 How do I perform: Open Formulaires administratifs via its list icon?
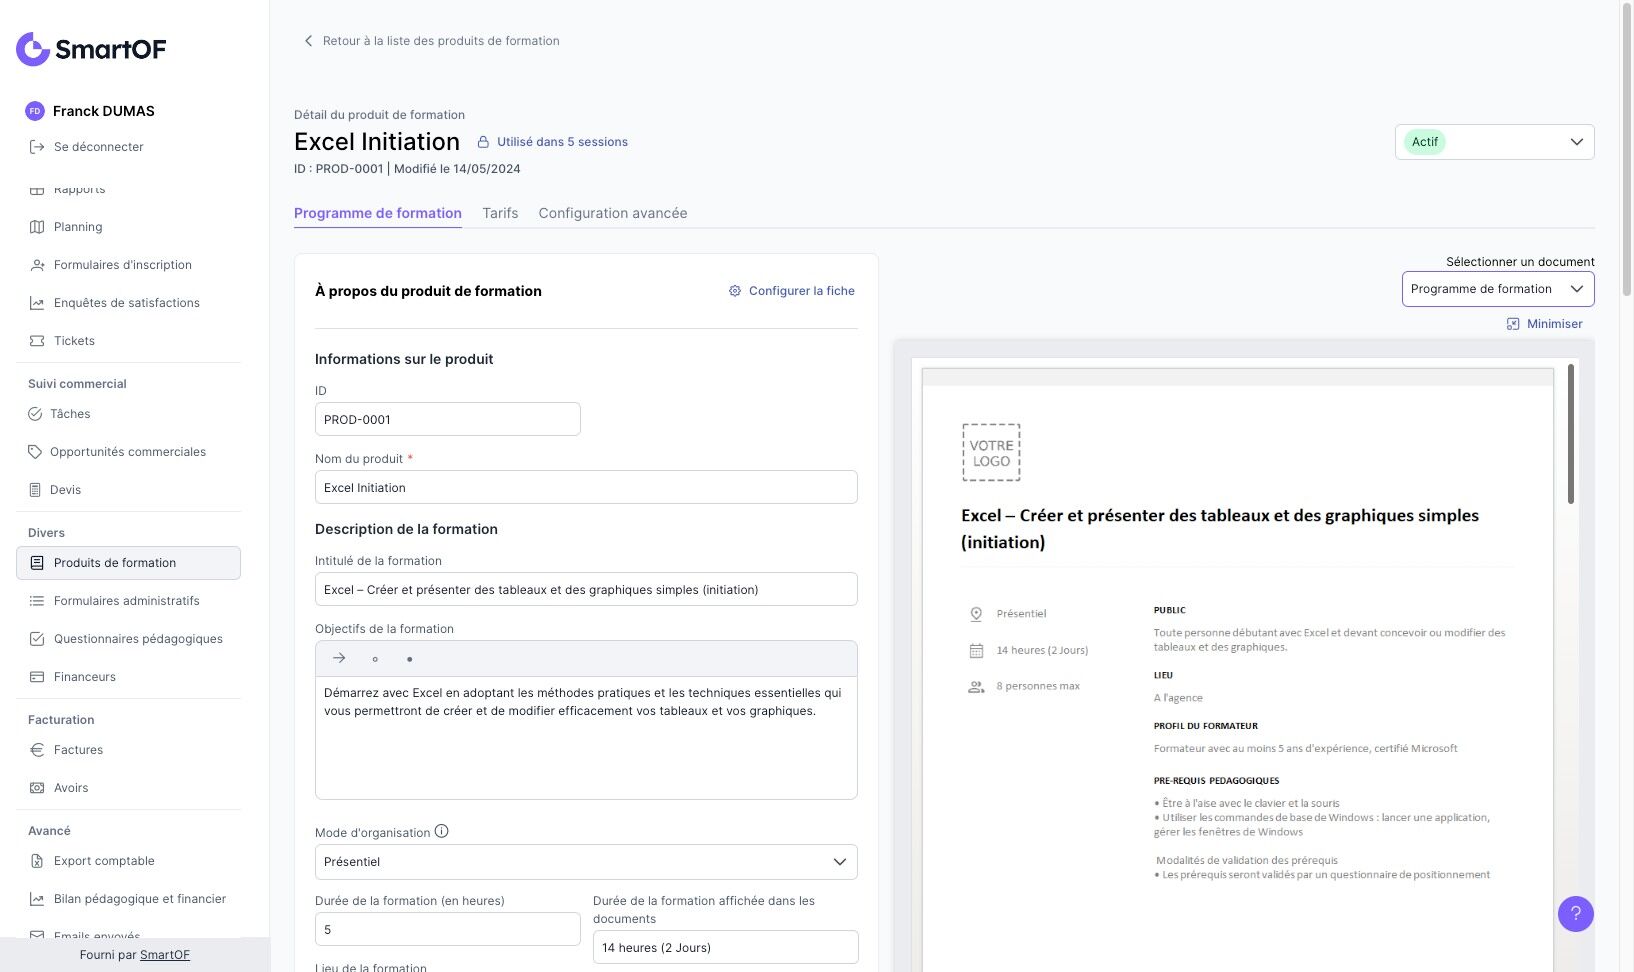(37, 601)
